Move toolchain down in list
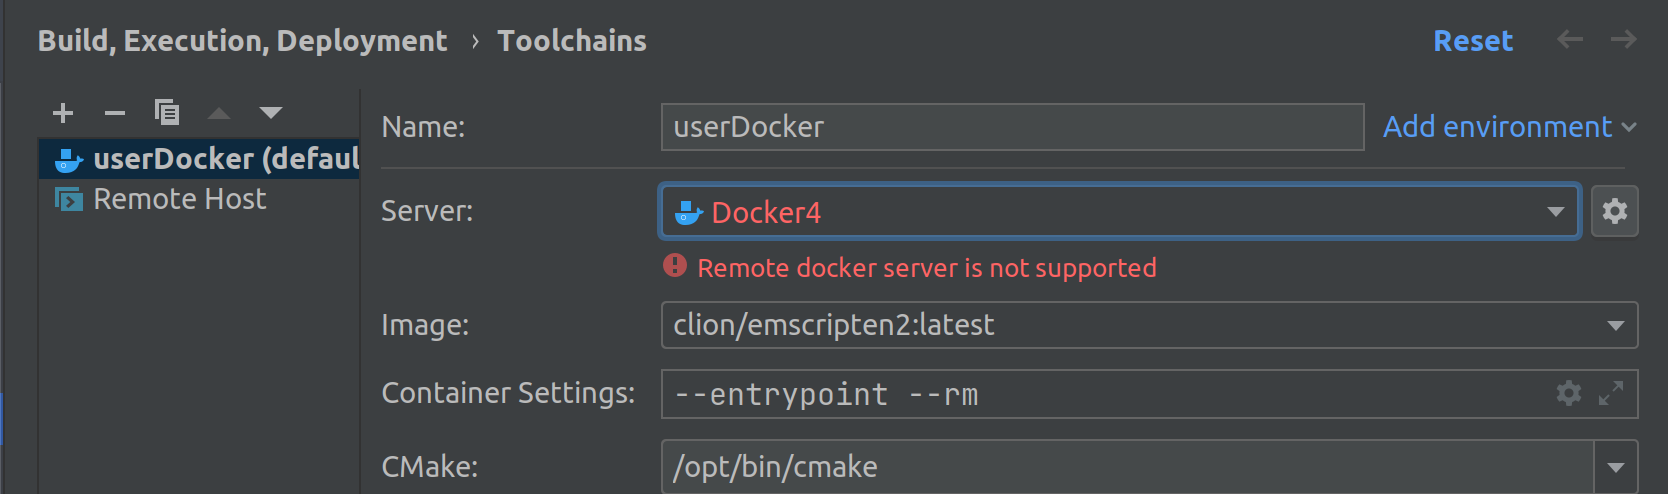 pyautogui.click(x=271, y=113)
